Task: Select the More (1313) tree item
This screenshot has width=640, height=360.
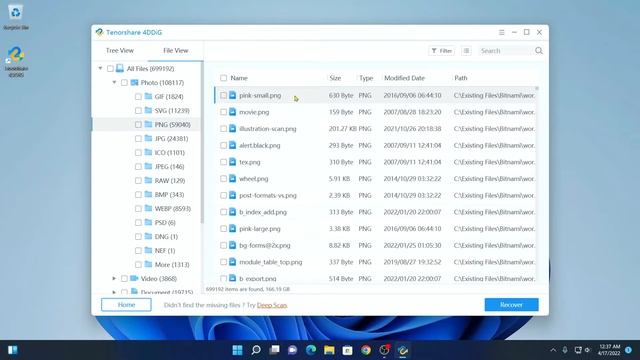Action: [172, 264]
